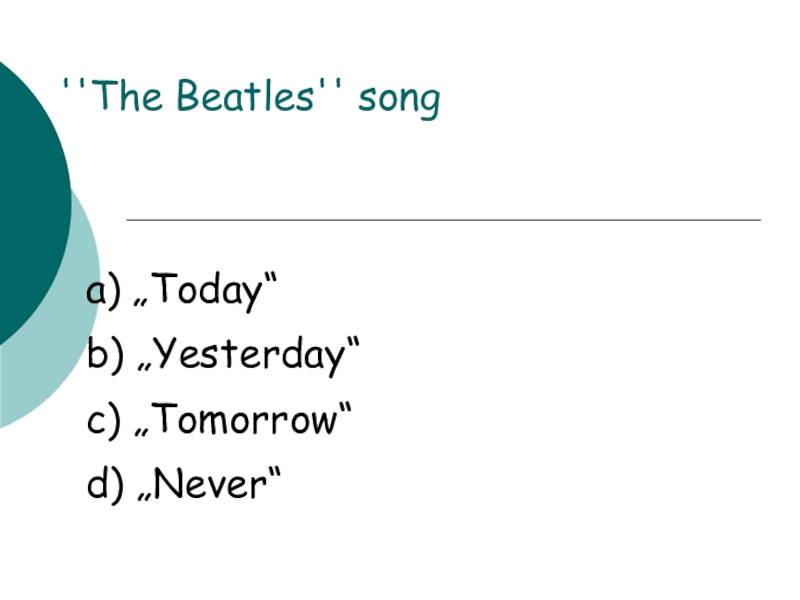Select the horizontal divider line under the title
The height and width of the screenshot is (600, 800).
click(x=443, y=219)
